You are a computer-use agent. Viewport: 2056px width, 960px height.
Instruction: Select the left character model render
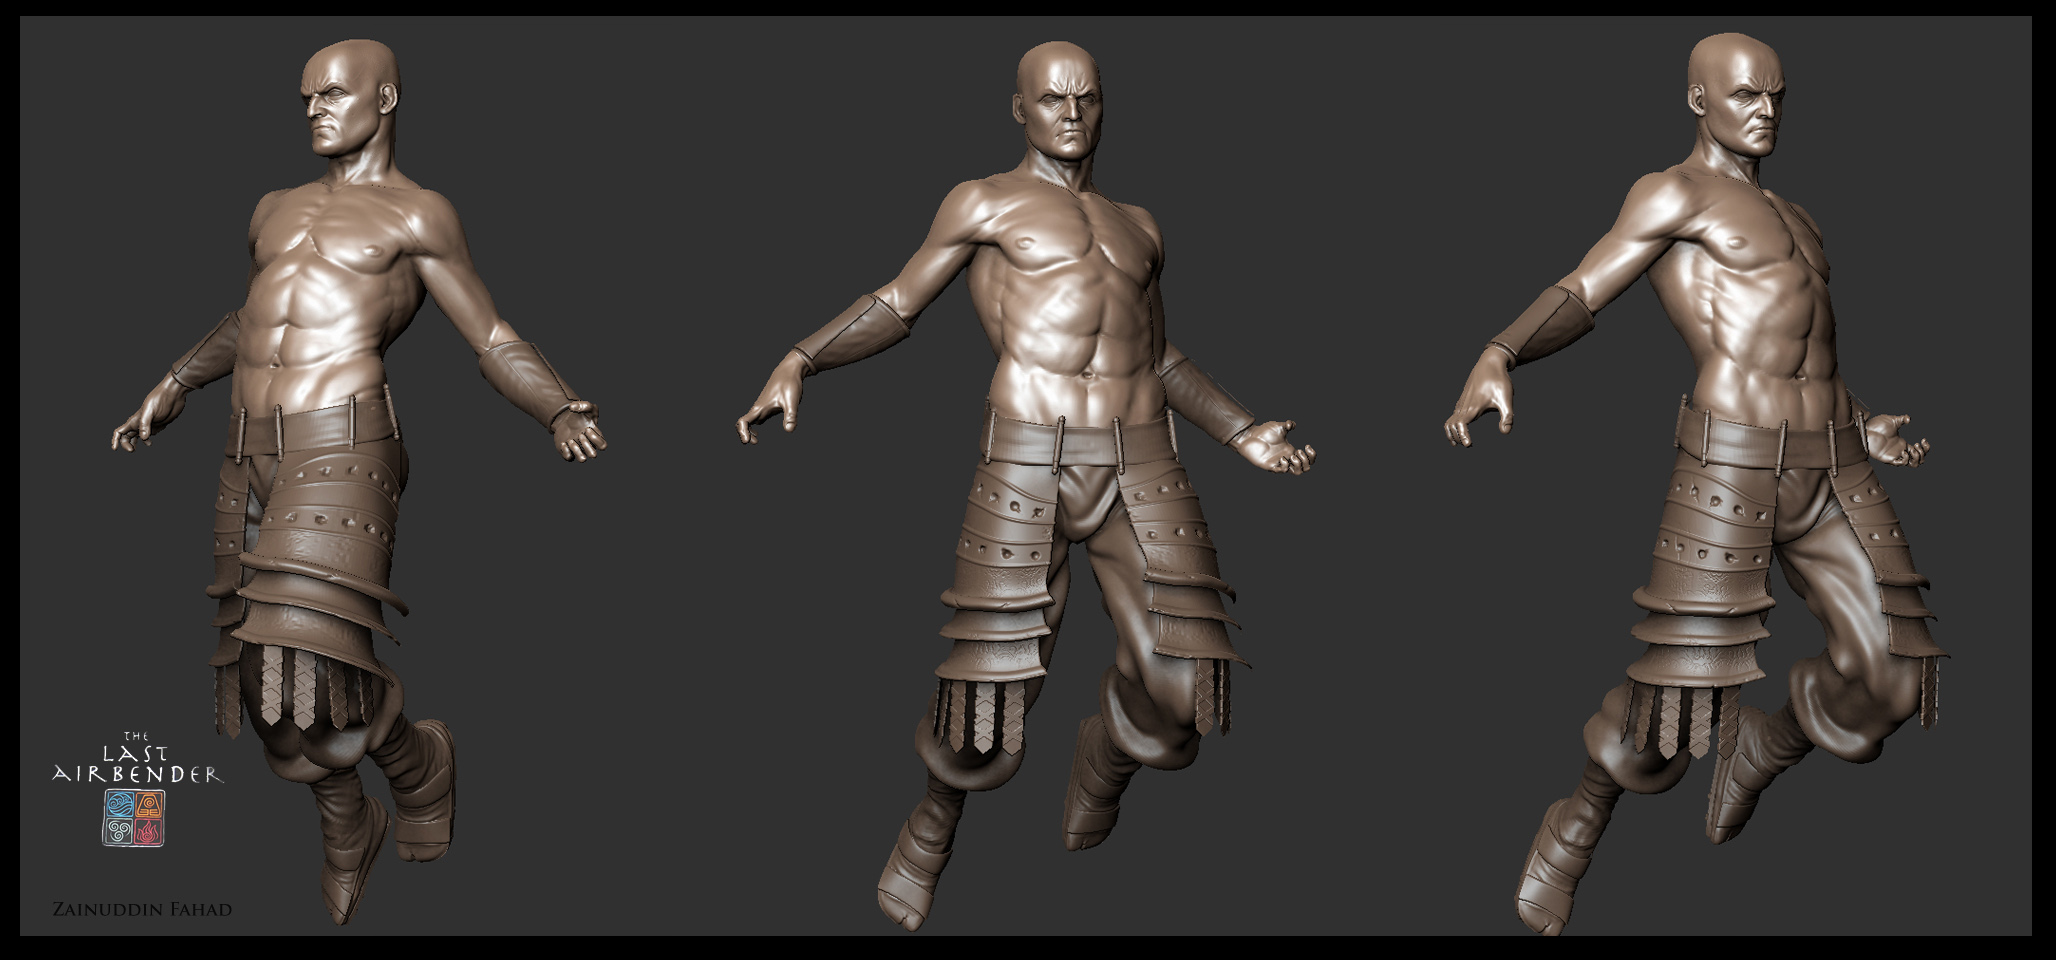358,480
